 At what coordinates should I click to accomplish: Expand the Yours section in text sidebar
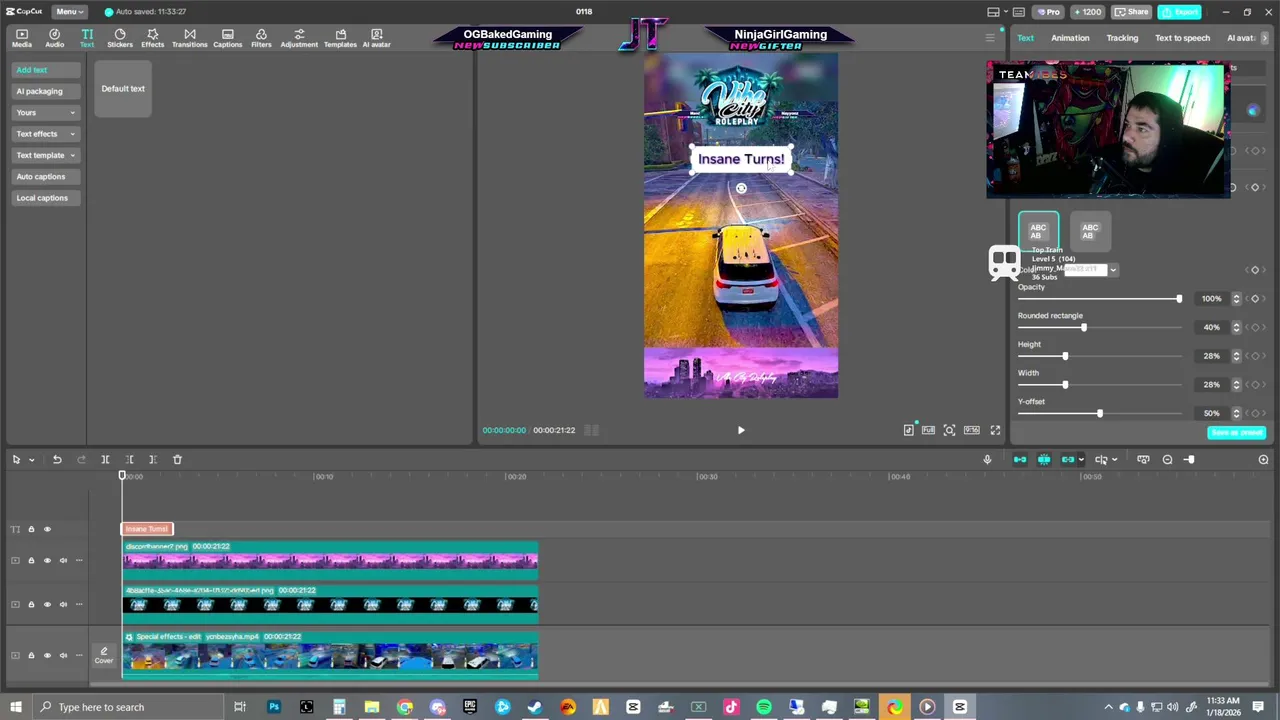tap(46, 112)
